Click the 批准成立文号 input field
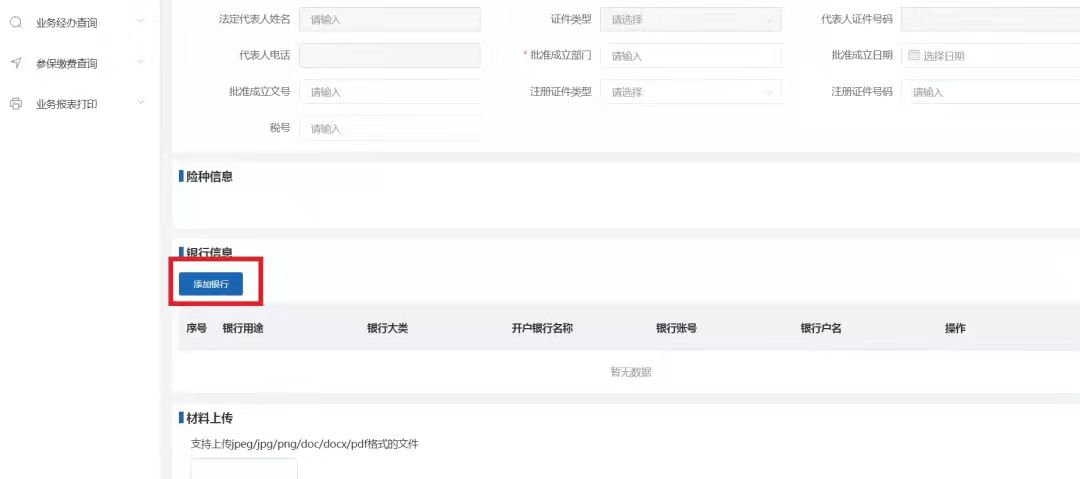1080x479 pixels. click(390, 92)
